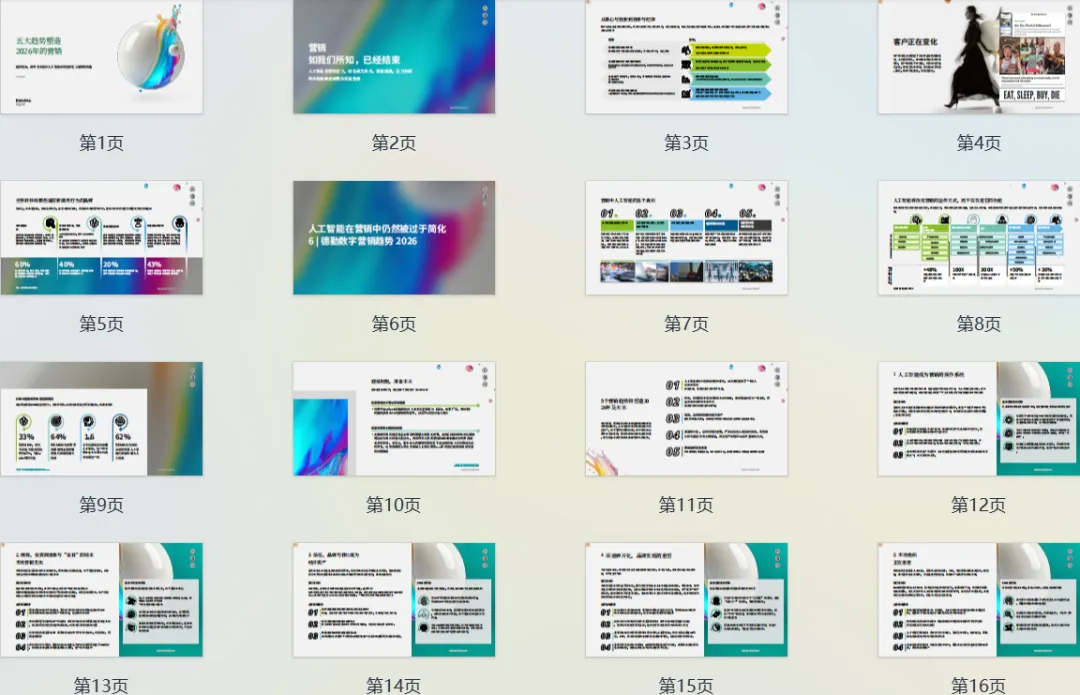Select the page 16 slide thumbnail
The height and width of the screenshot is (695, 1080).
click(x=977, y=600)
